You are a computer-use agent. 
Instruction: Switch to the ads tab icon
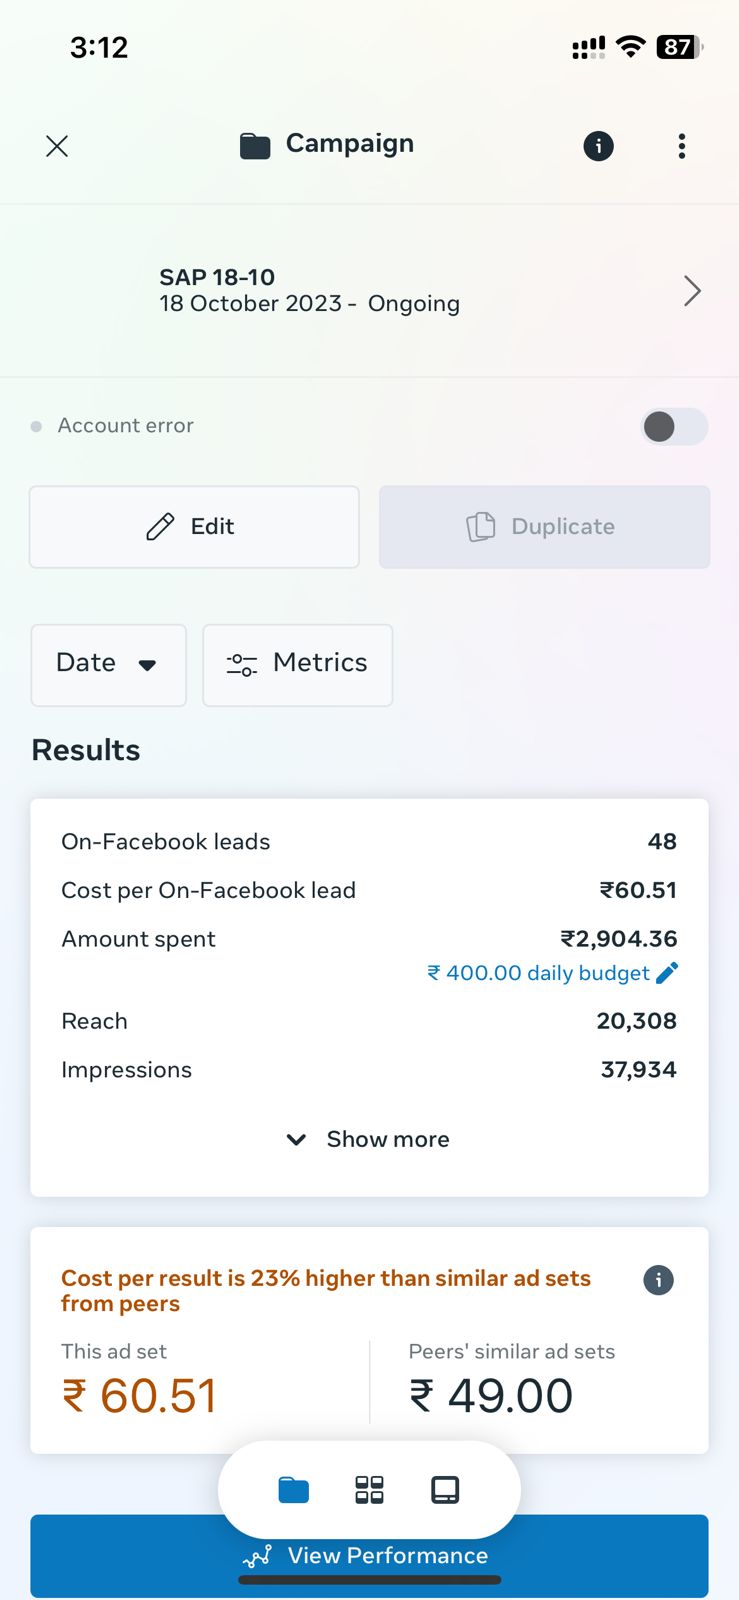[445, 1490]
